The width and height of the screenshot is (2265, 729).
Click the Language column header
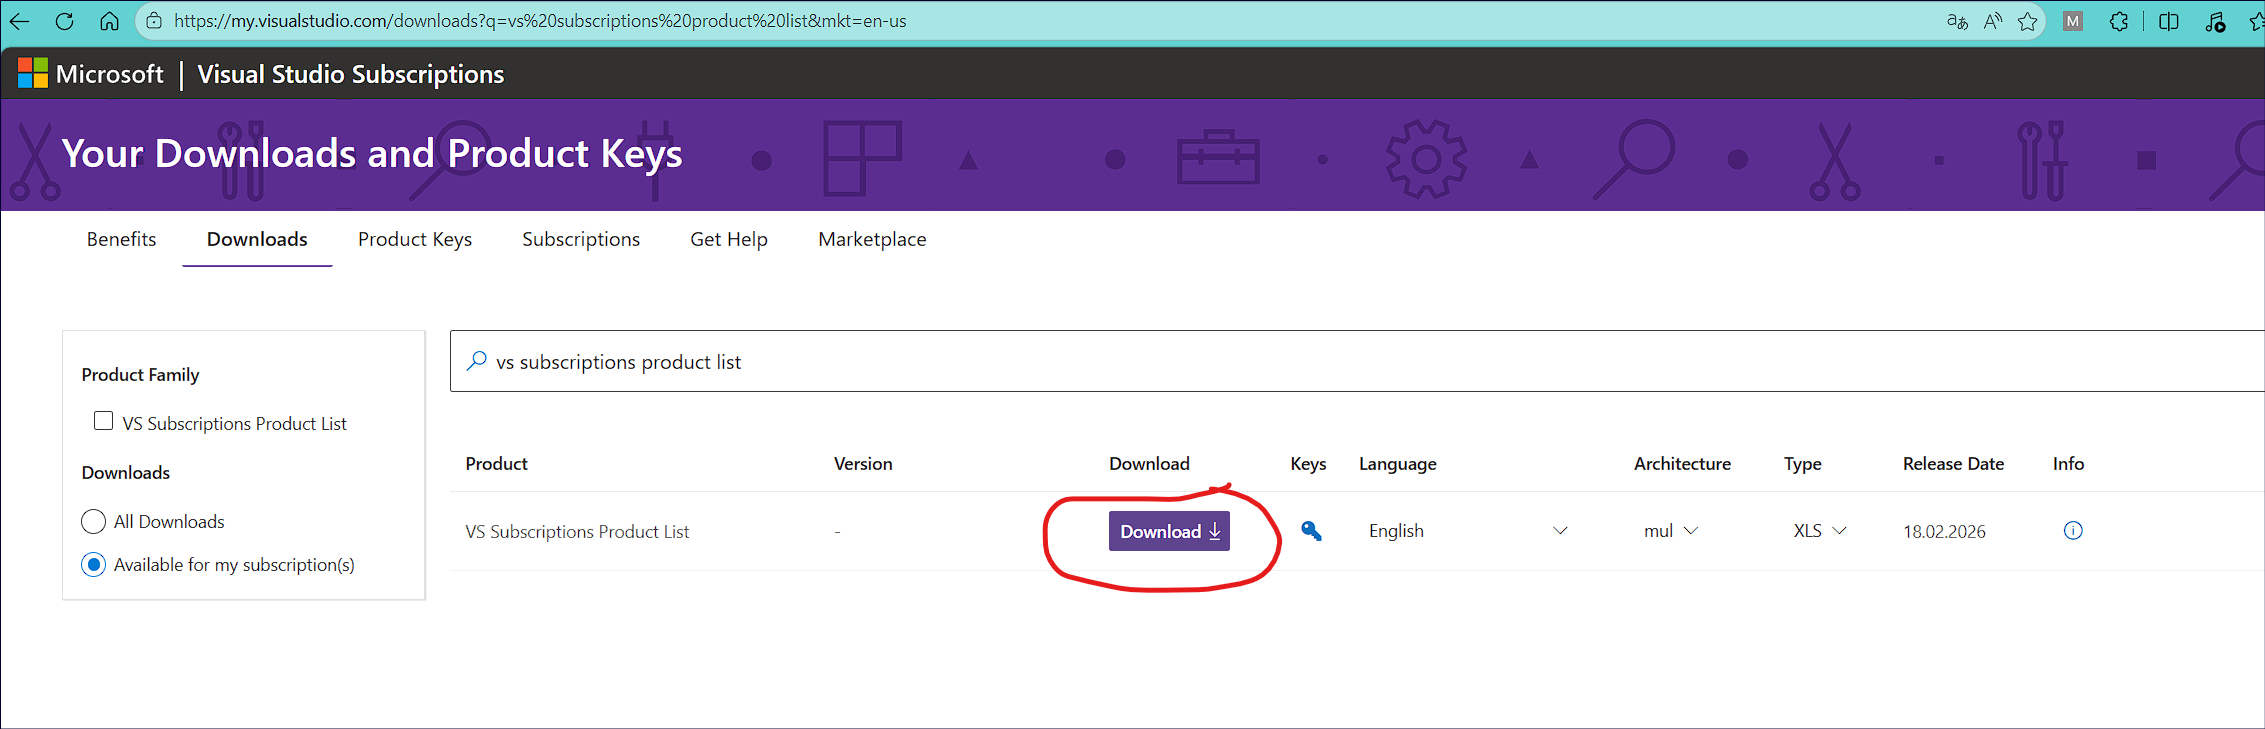pos(1397,464)
